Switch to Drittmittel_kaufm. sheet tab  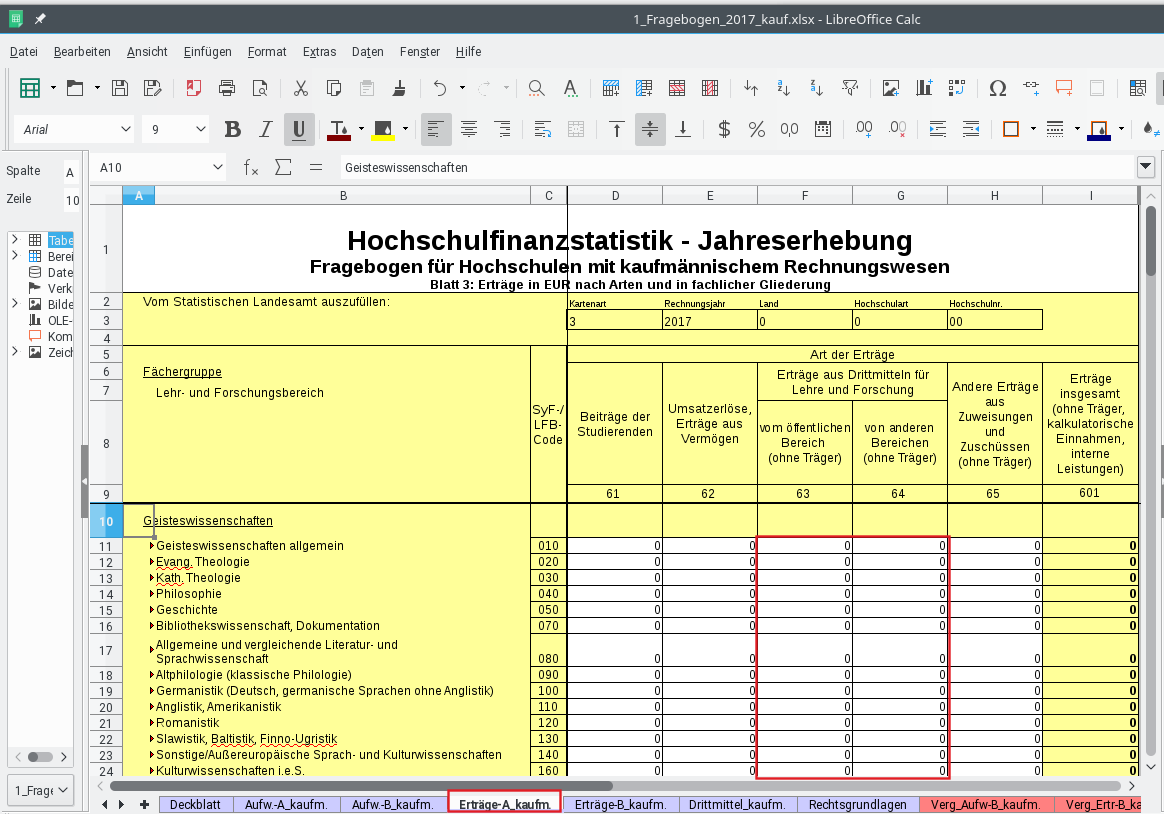(x=737, y=804)
